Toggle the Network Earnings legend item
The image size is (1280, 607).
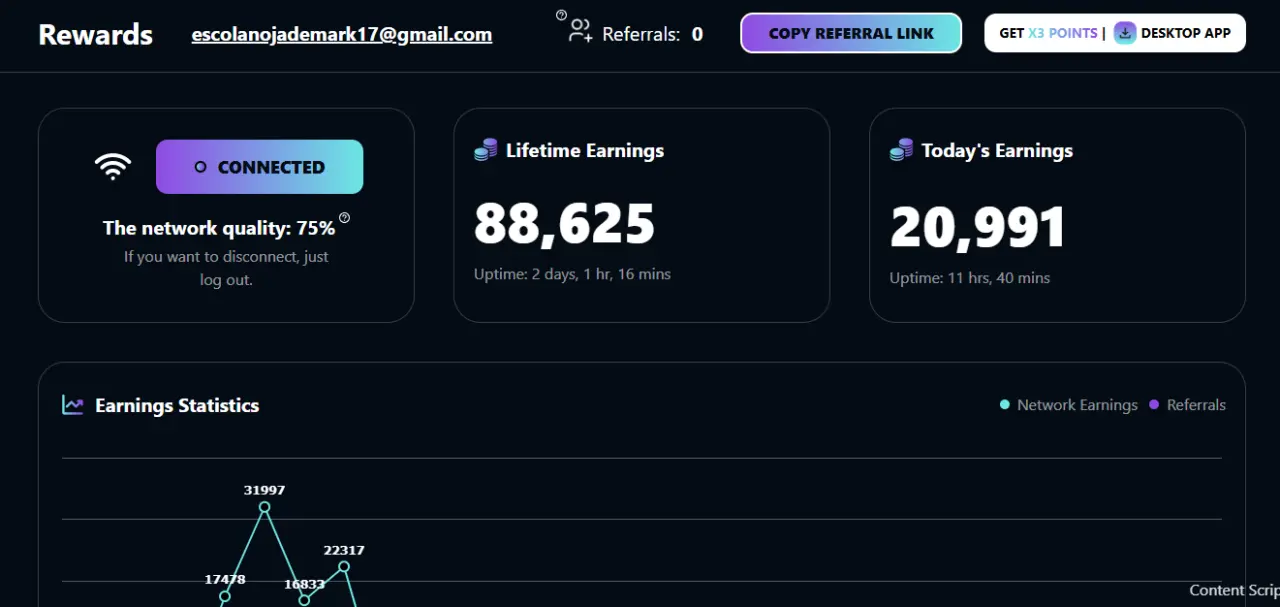[1069, 405]
